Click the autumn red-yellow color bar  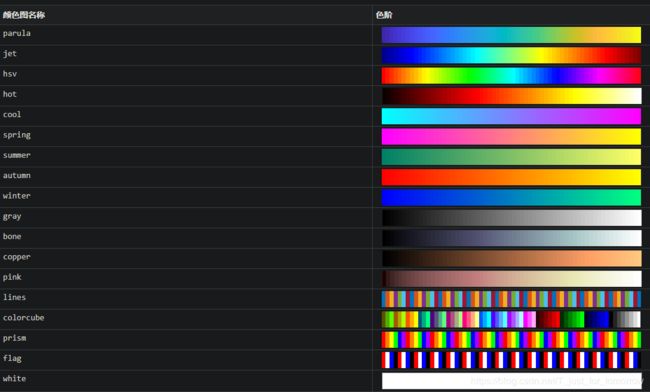(x=511, y=177)
